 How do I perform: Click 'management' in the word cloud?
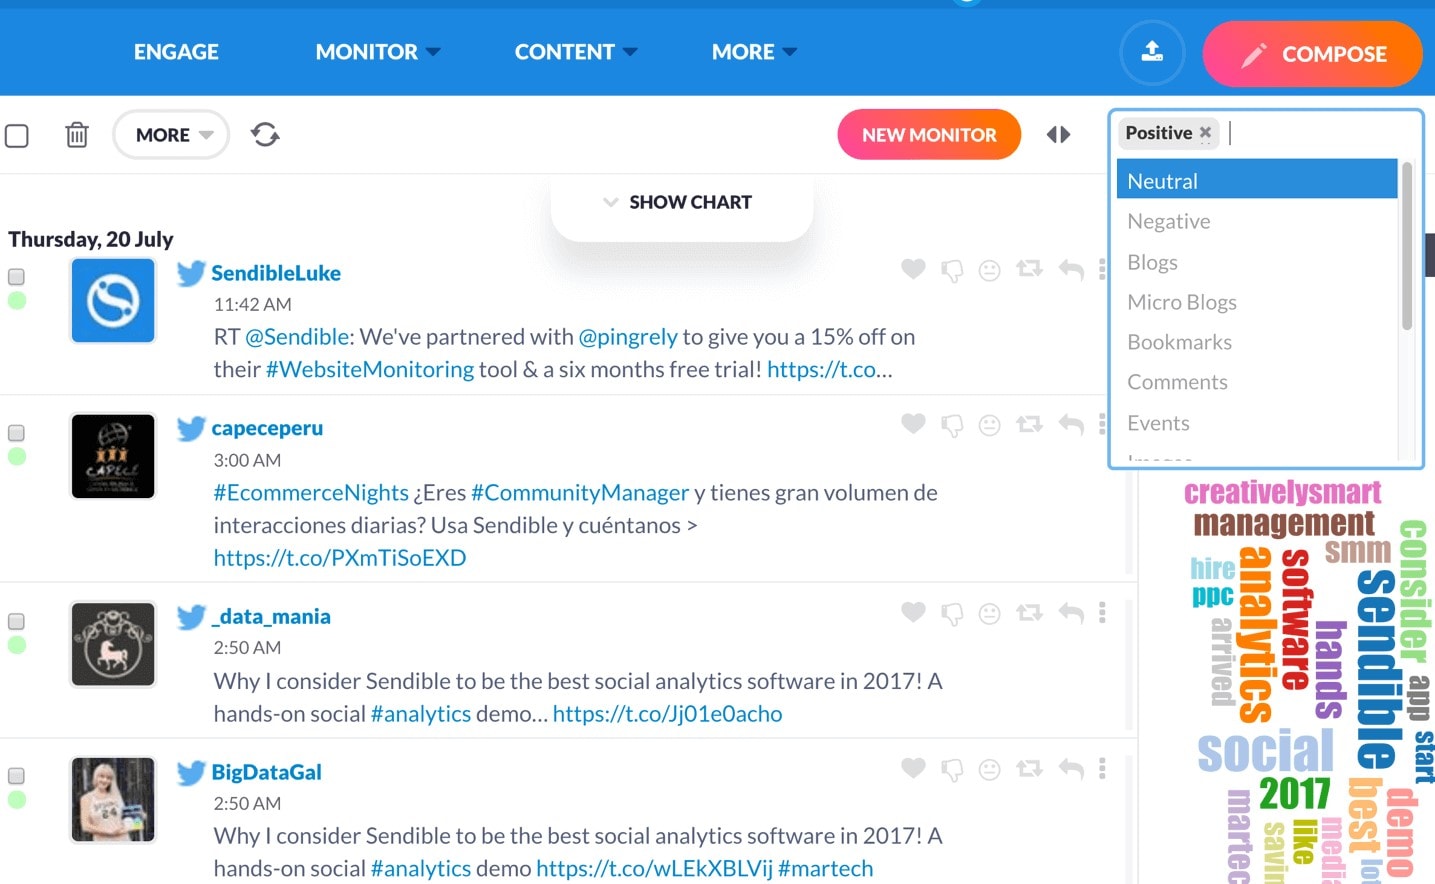point(1284,523)
